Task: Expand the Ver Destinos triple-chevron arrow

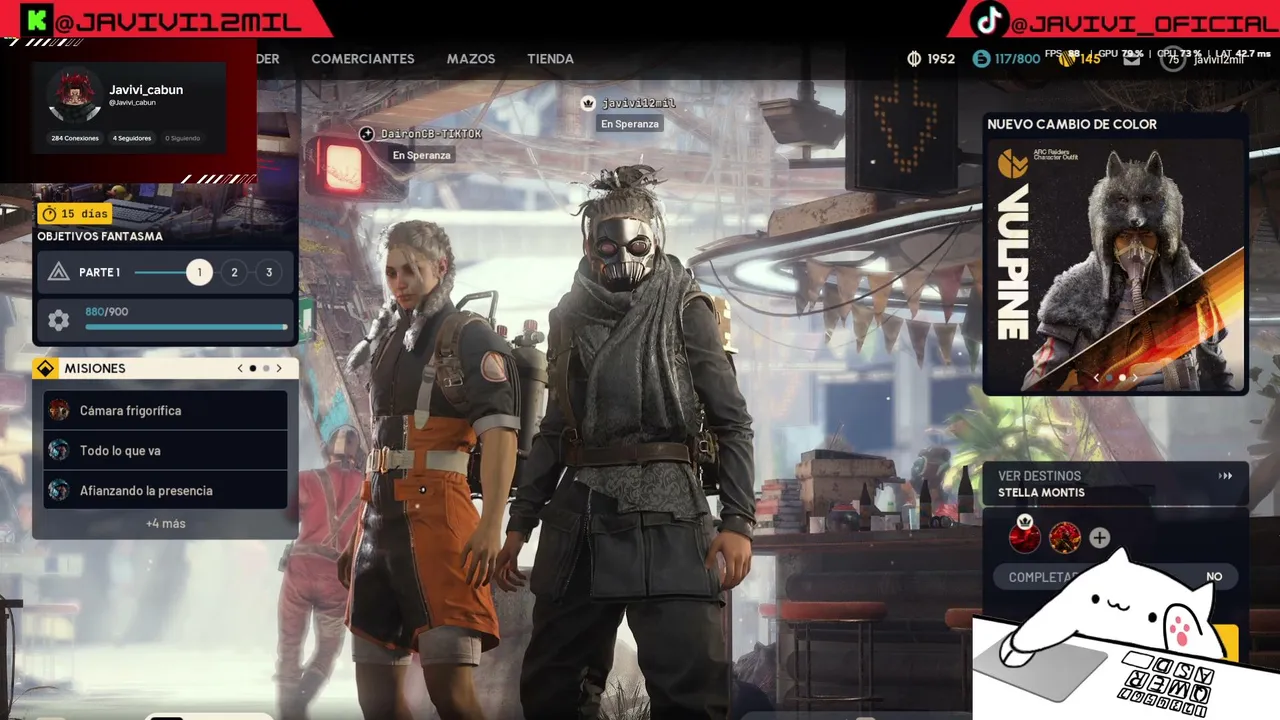Action: (1225, 476)
